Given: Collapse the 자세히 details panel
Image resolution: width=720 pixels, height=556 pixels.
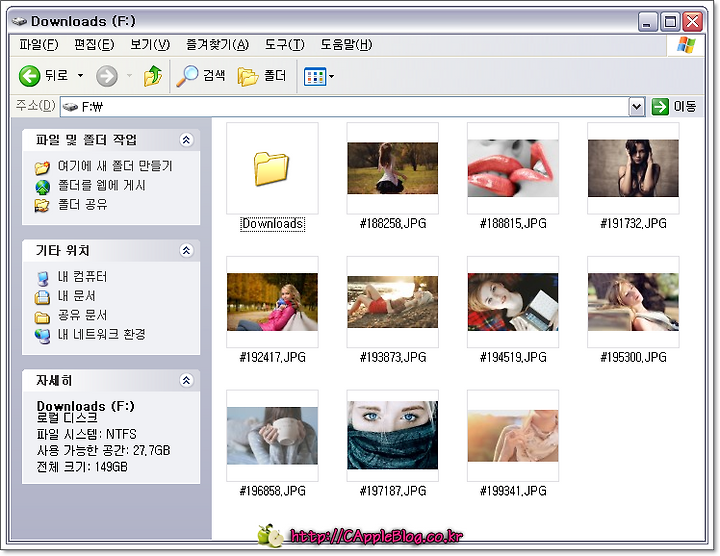Looking at the screenshot, I should click(x=186, y=380).
